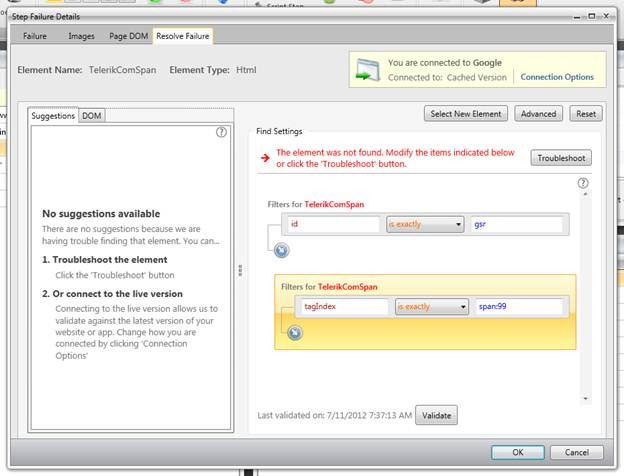Click the panel splitter grip handle
This screenshot has width=624, height=476.
(x=239, y=270)
